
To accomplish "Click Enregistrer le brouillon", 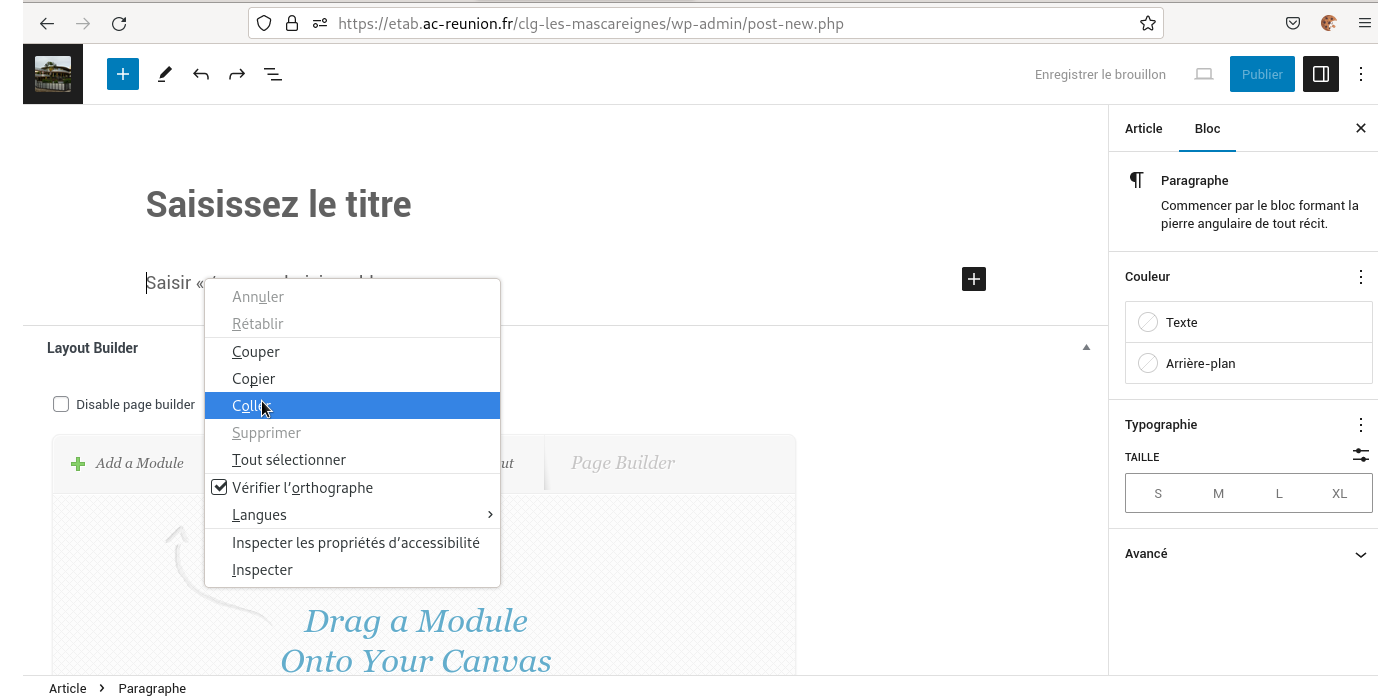I will 1100,74.
